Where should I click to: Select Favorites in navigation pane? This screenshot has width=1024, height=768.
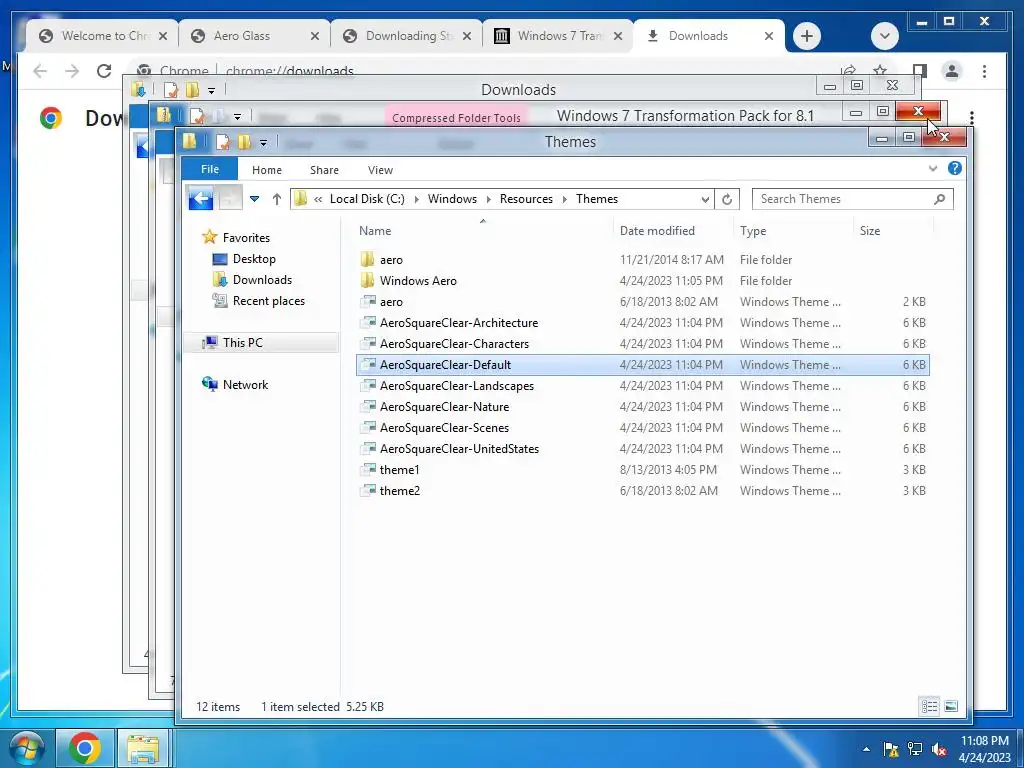click(x=246, y=238)
